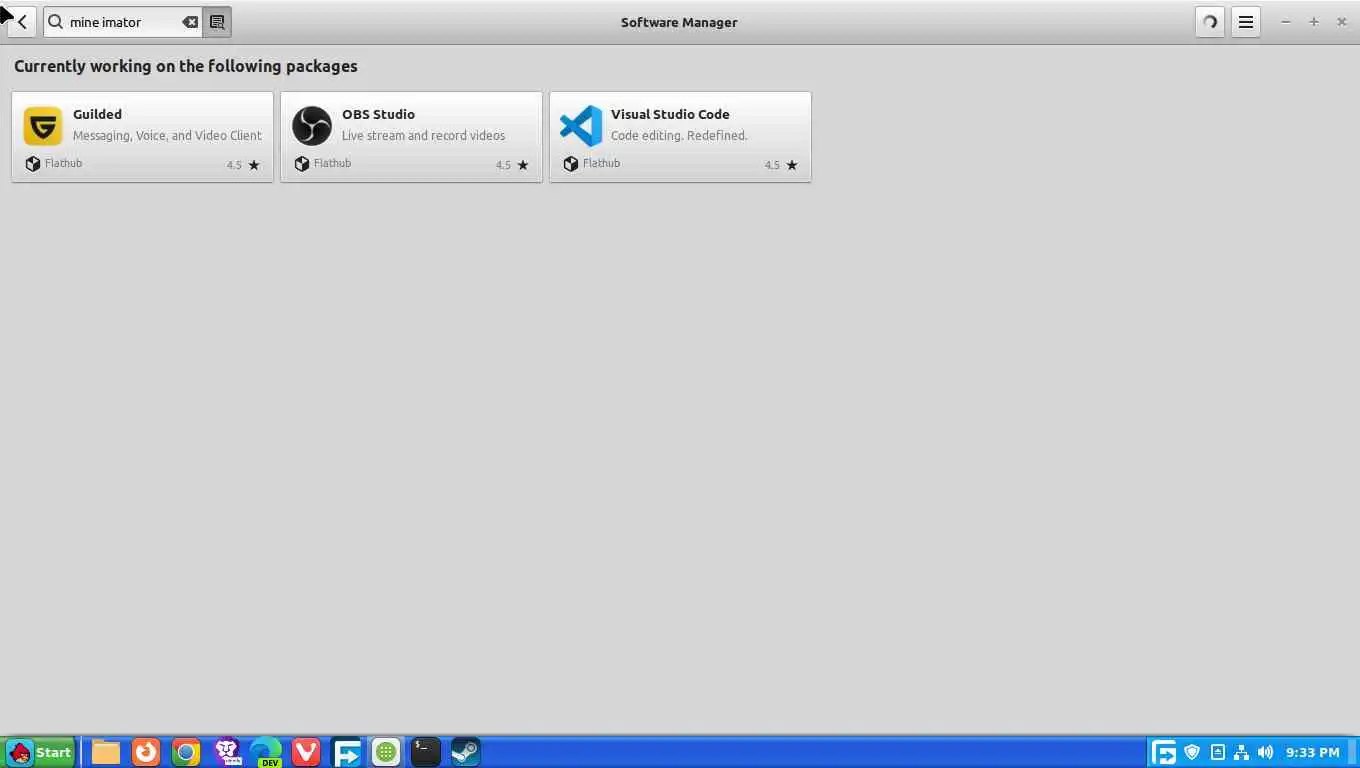The height and width of the screenshot is (768, 1360).
Task: Open the network connections tray icon
Action: 1241,752
